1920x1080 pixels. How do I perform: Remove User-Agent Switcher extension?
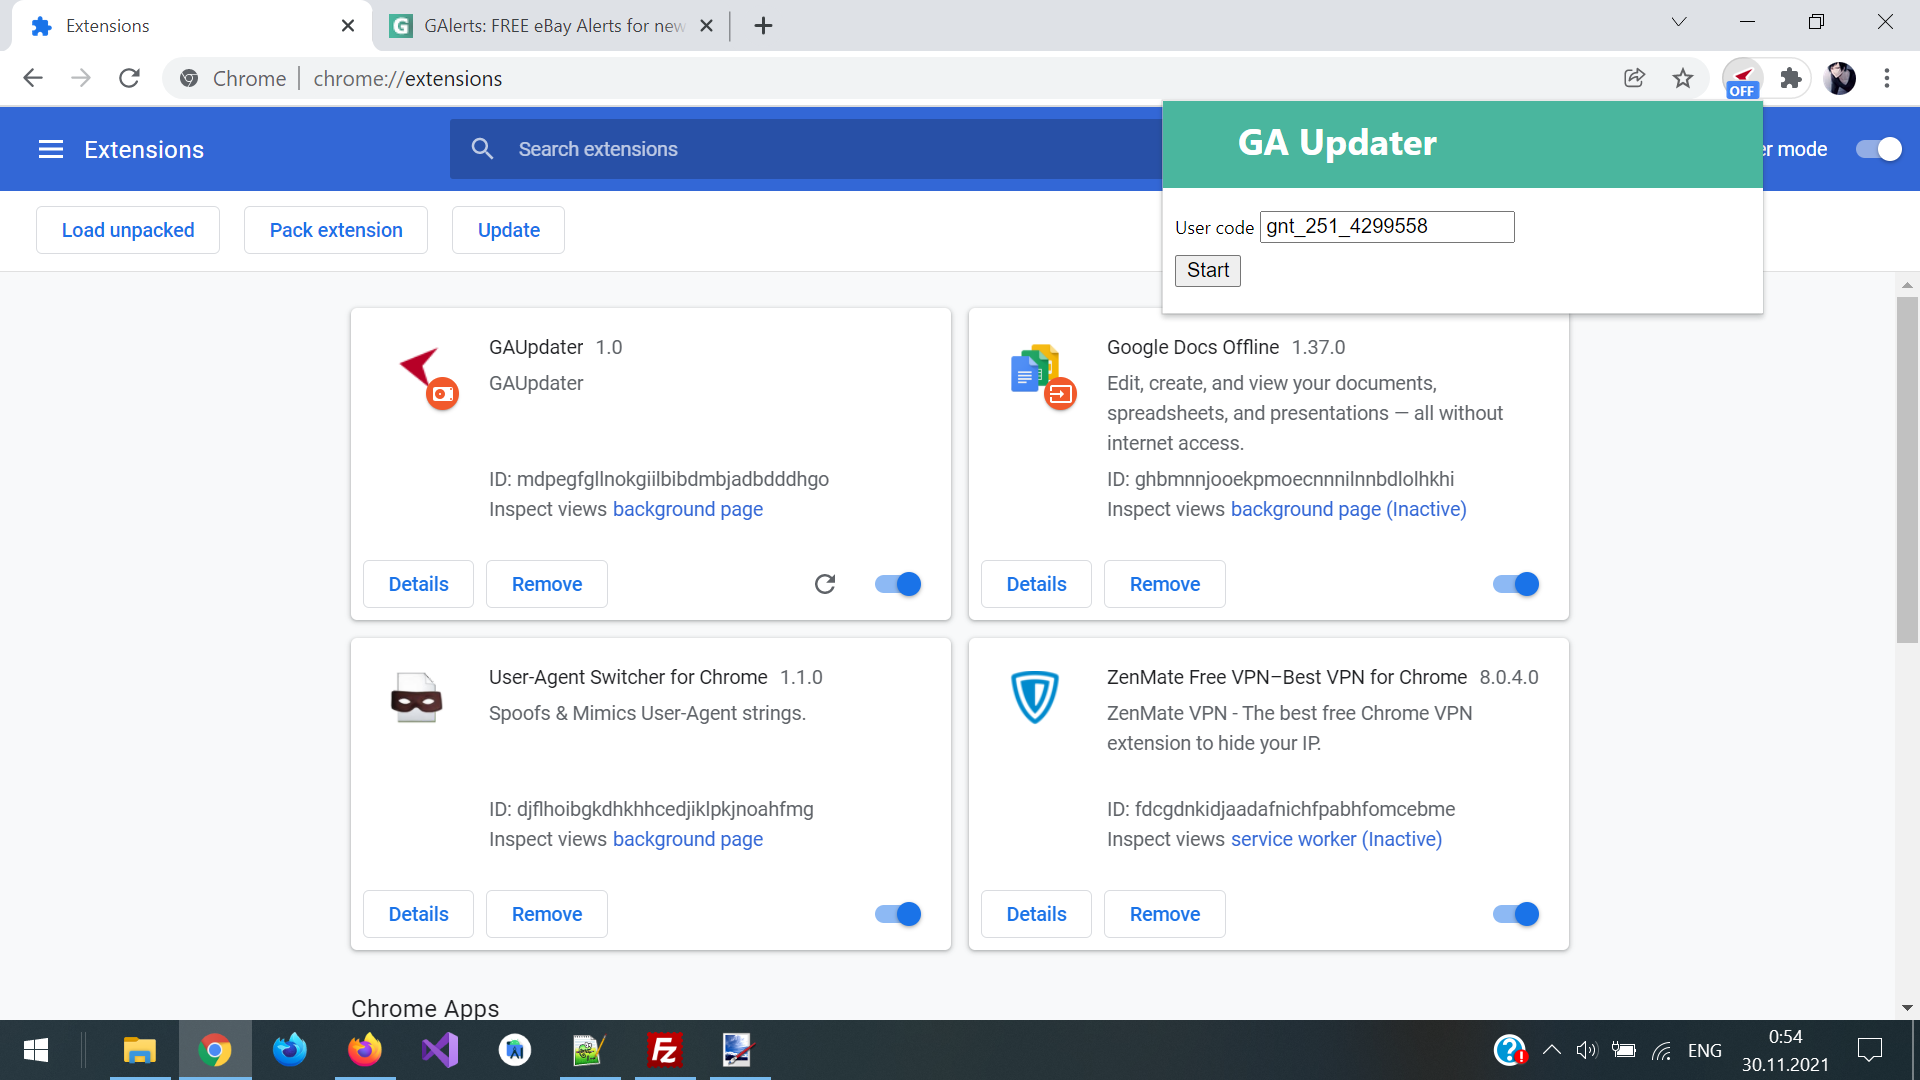[547, 914]
